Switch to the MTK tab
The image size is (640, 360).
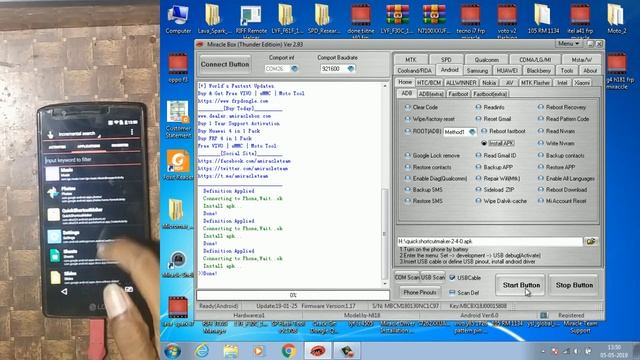tap(411, 60)
